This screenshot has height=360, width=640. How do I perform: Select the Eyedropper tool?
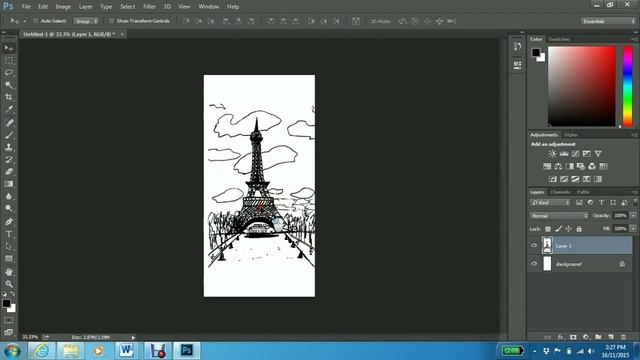pos(9,109)
